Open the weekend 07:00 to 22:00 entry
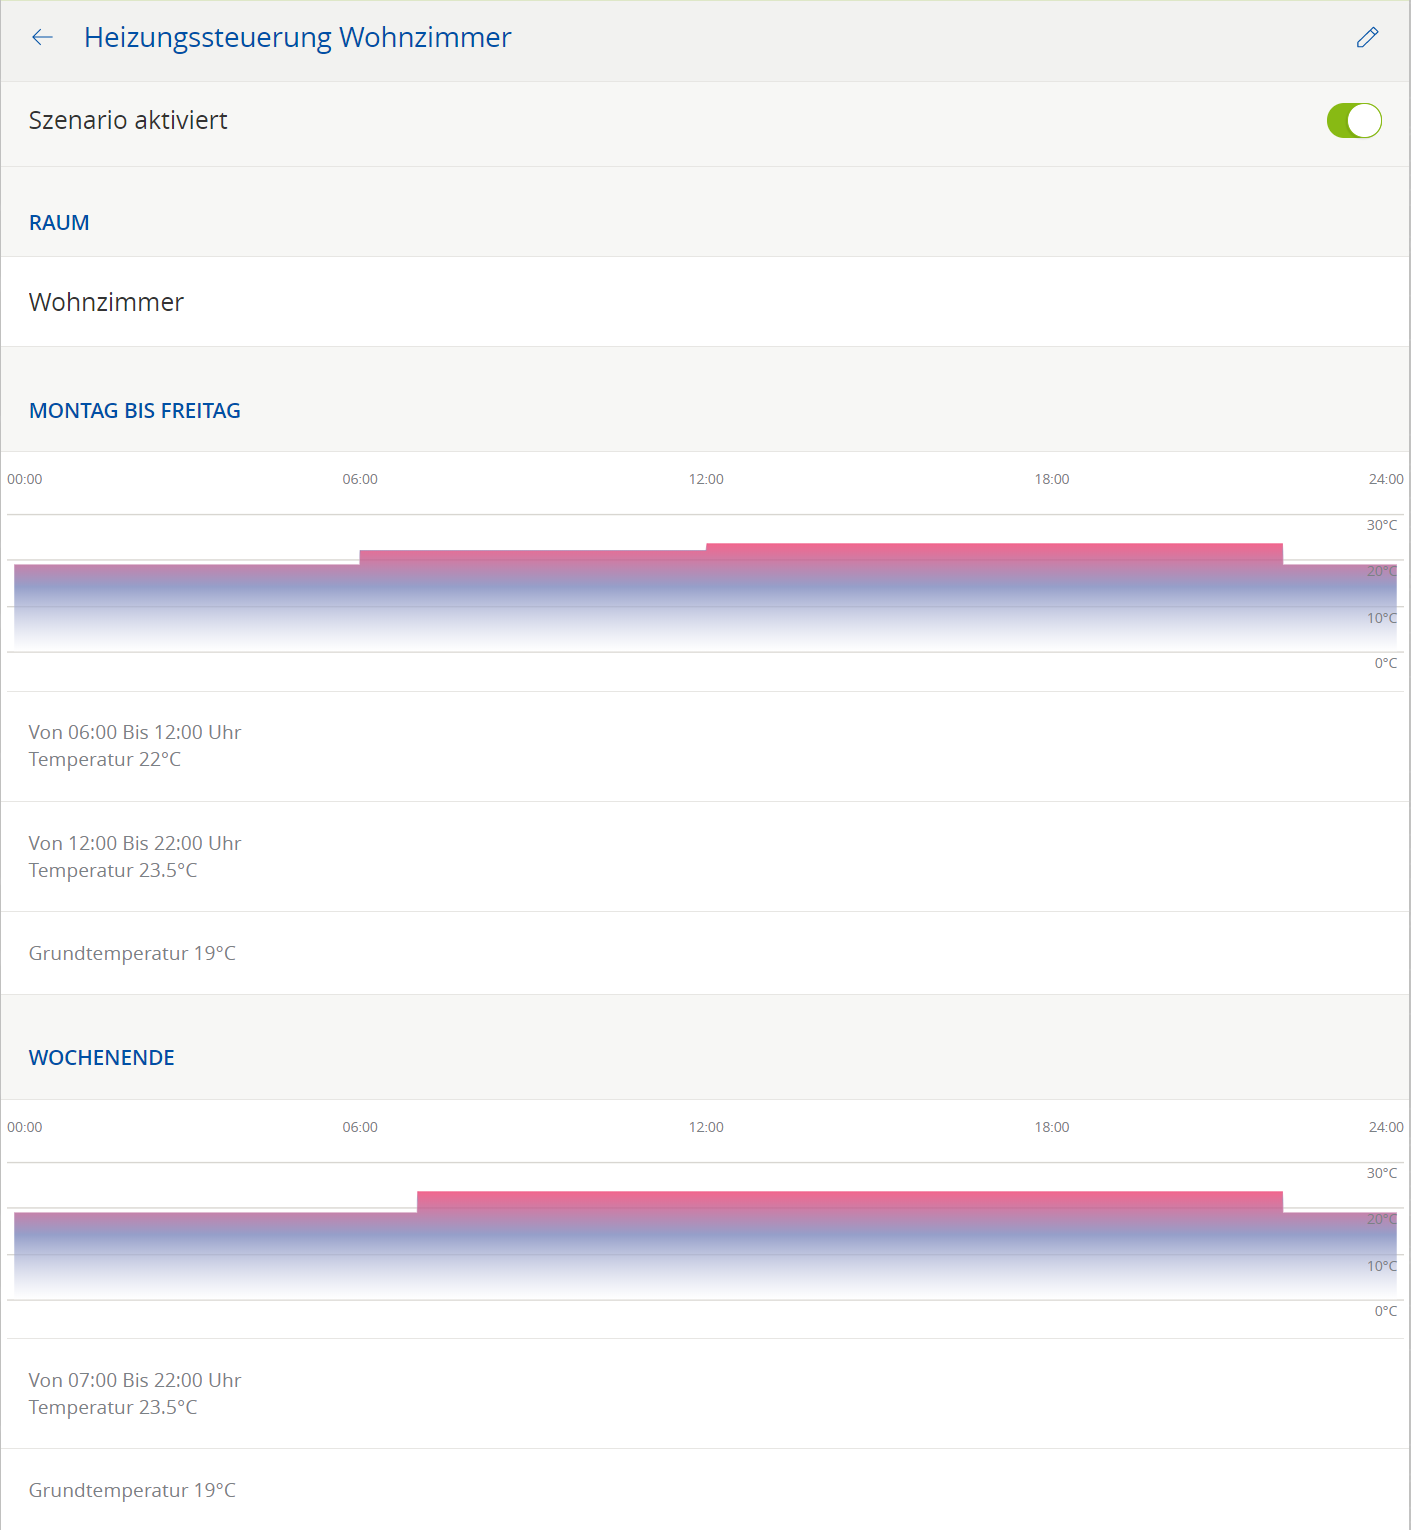The width and height of the screenshot is (1411, 1530). (x=135, y=1394)
